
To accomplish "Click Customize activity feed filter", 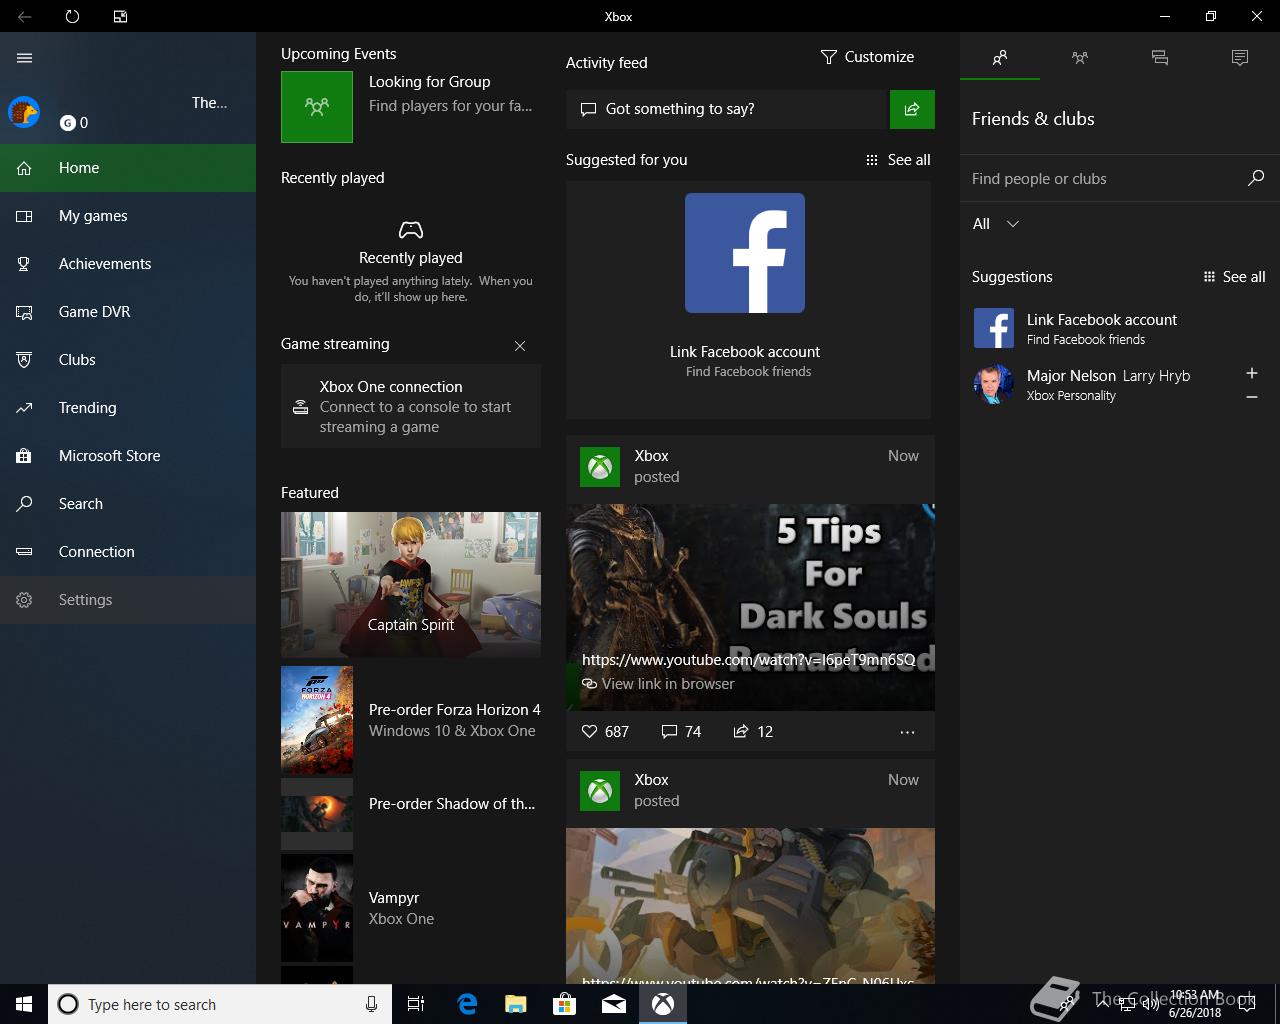I will click(x=867, y=57).
